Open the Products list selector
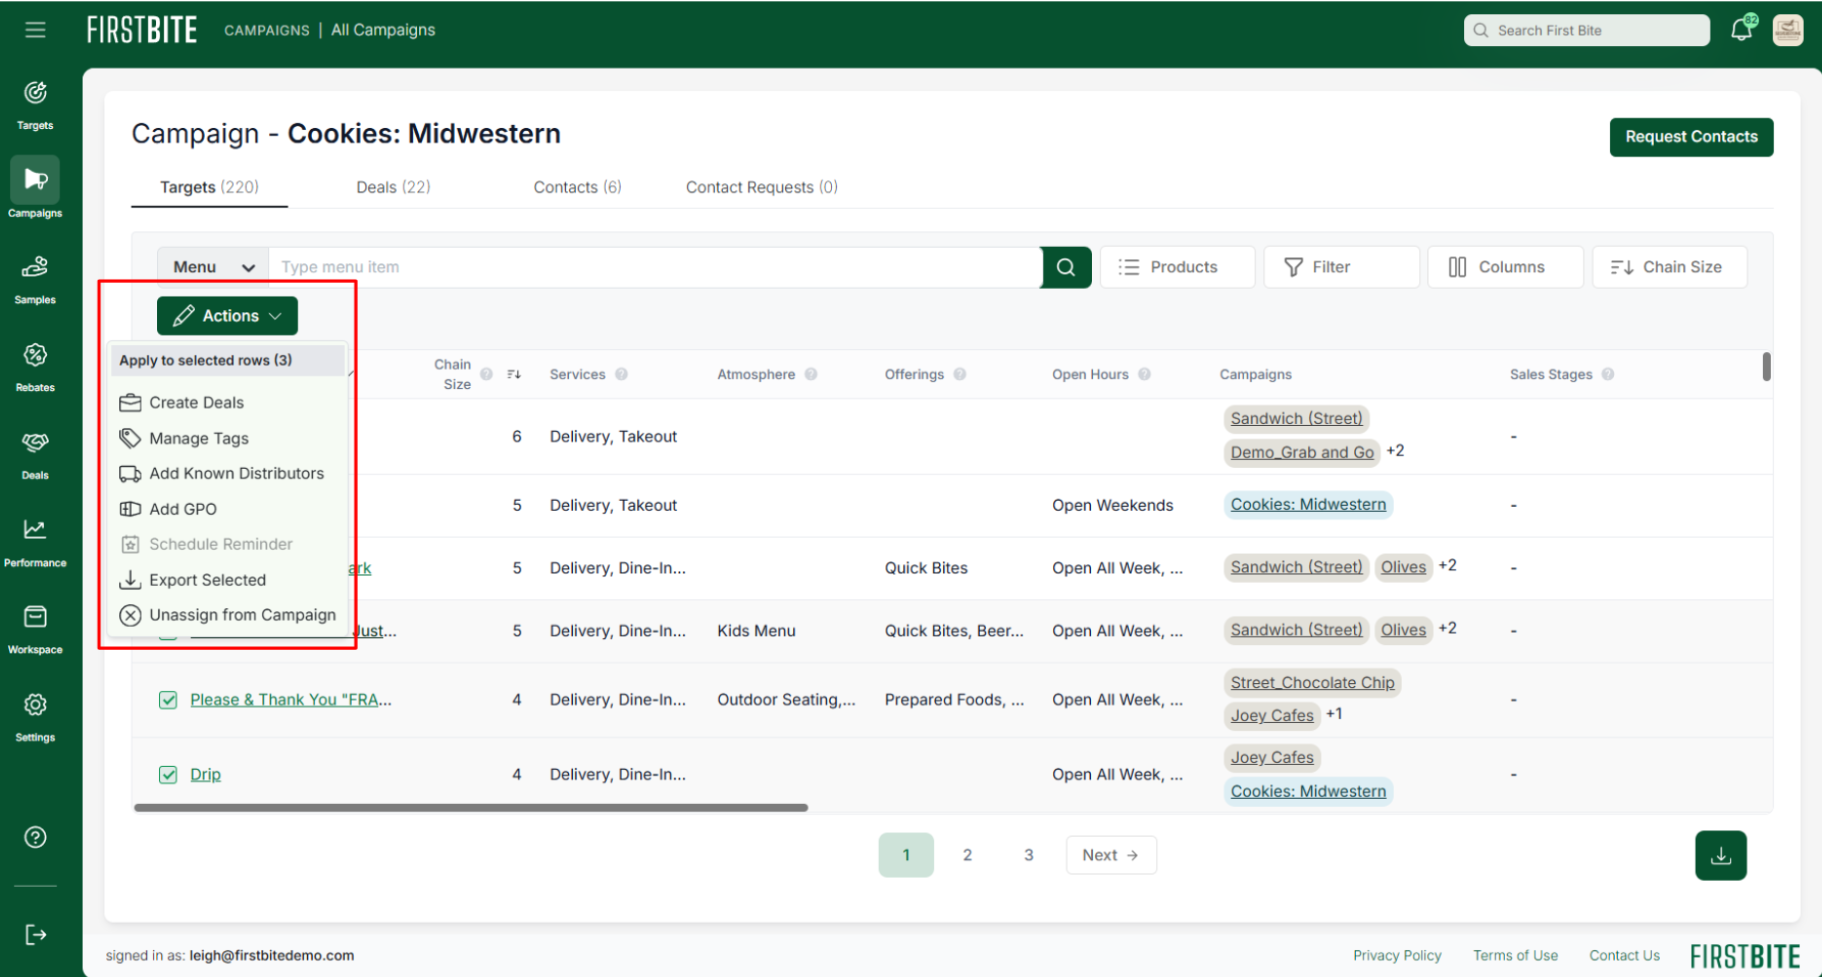The height and width of the screenshot is (977, 1822). 1177,267
